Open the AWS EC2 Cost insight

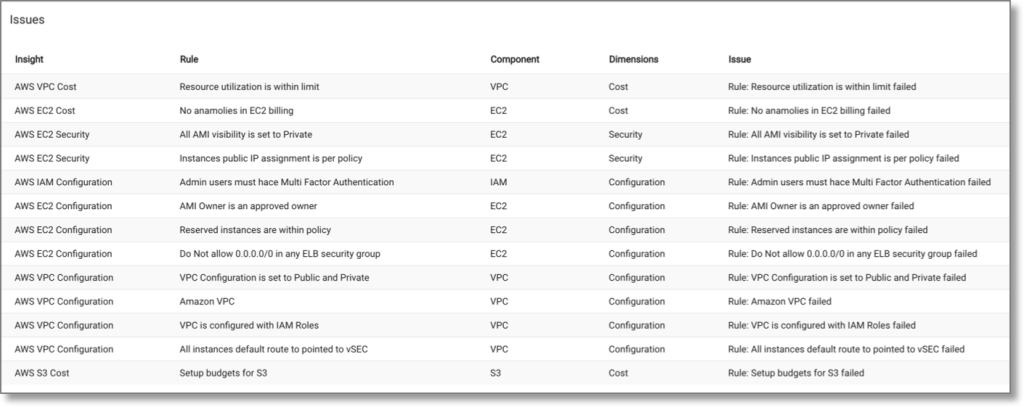tap(45, 110)
